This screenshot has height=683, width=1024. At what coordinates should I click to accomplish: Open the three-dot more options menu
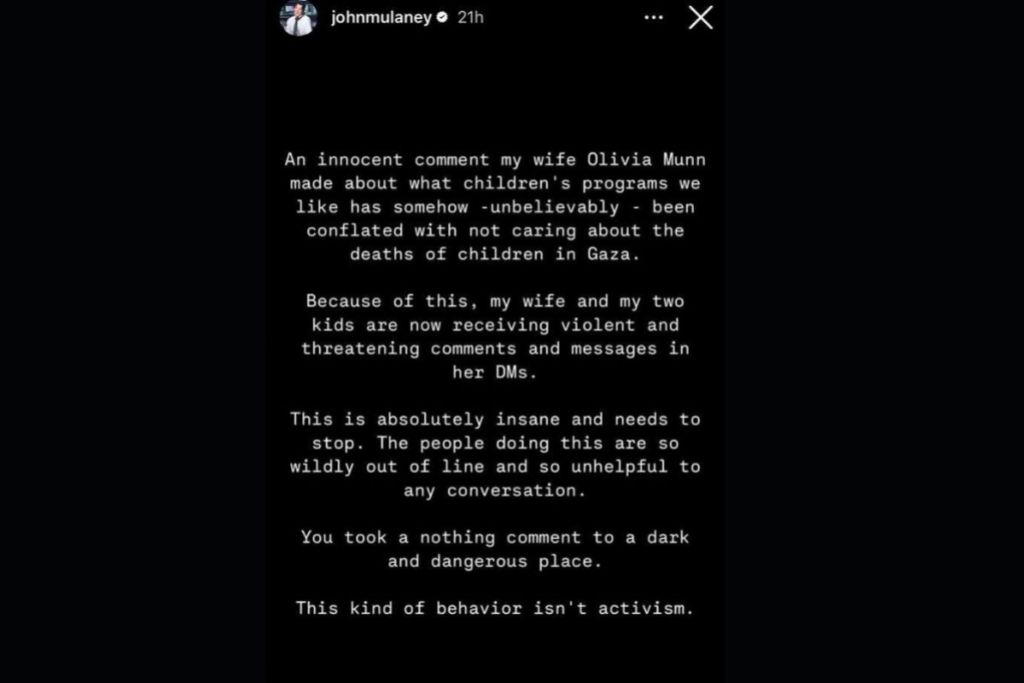653,18
